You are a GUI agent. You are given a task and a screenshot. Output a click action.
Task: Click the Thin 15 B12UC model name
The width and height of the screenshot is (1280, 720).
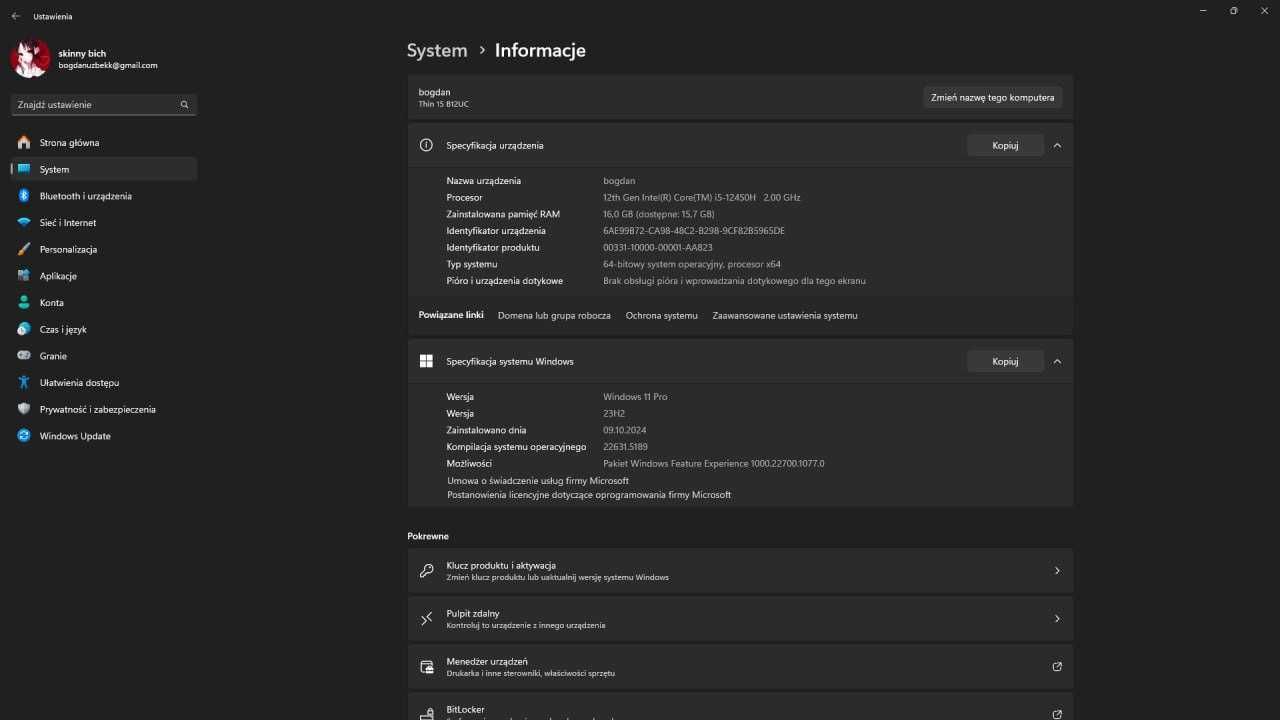tap(444, 104)
